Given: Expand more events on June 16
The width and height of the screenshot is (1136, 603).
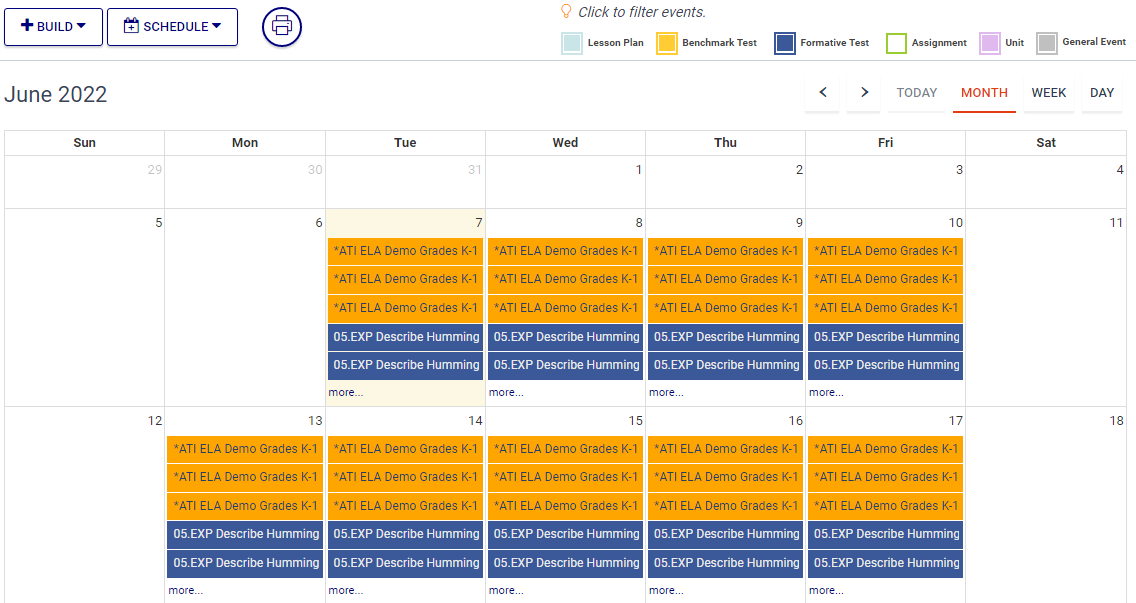Looking at the screenshot, I should coord(666,590).
